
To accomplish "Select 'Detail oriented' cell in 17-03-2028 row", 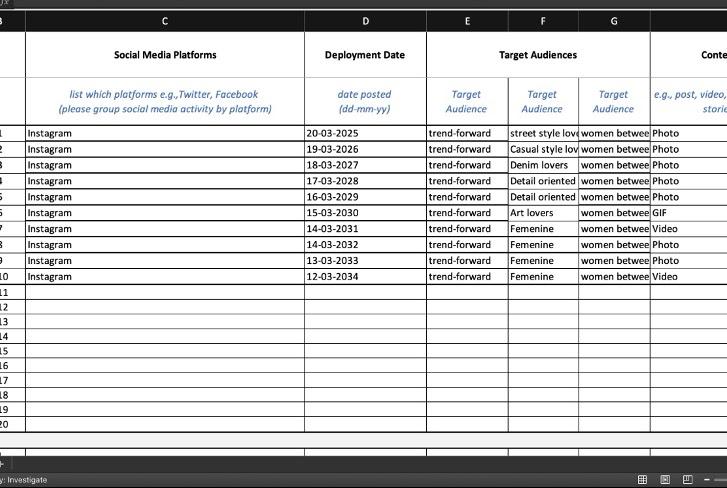I will (x=543, y=181).
